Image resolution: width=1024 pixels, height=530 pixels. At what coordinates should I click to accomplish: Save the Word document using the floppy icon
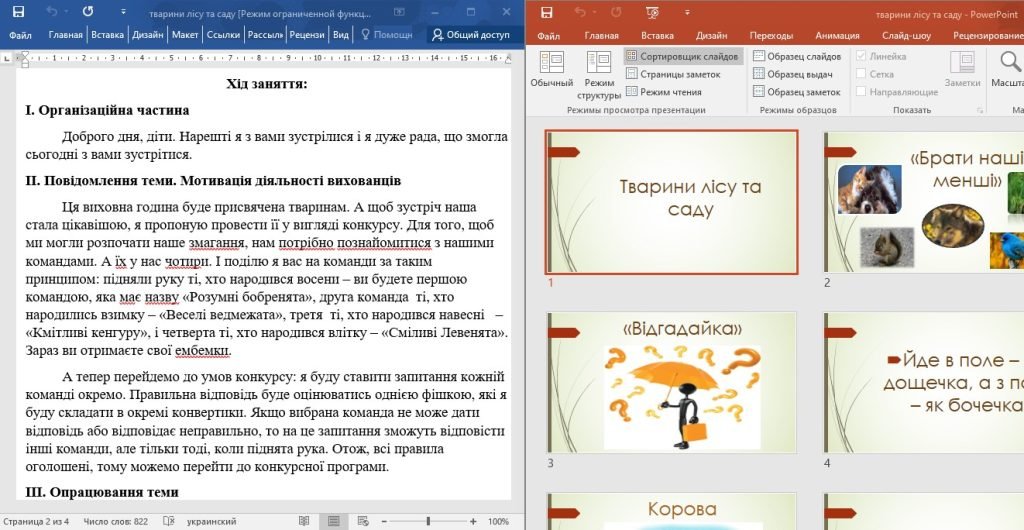click(x=18, y=12)
